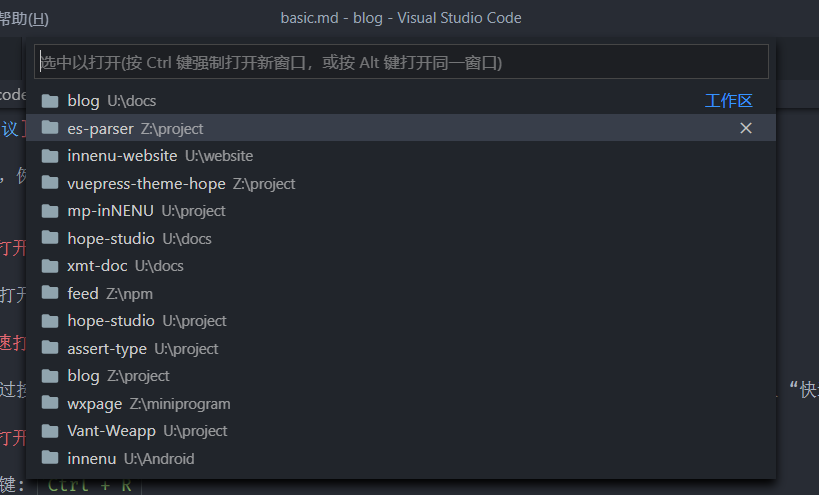Viewport: 819px width, 495px height.
Task: Open the 帮助(H) help menu
Action: click(24, 18)
